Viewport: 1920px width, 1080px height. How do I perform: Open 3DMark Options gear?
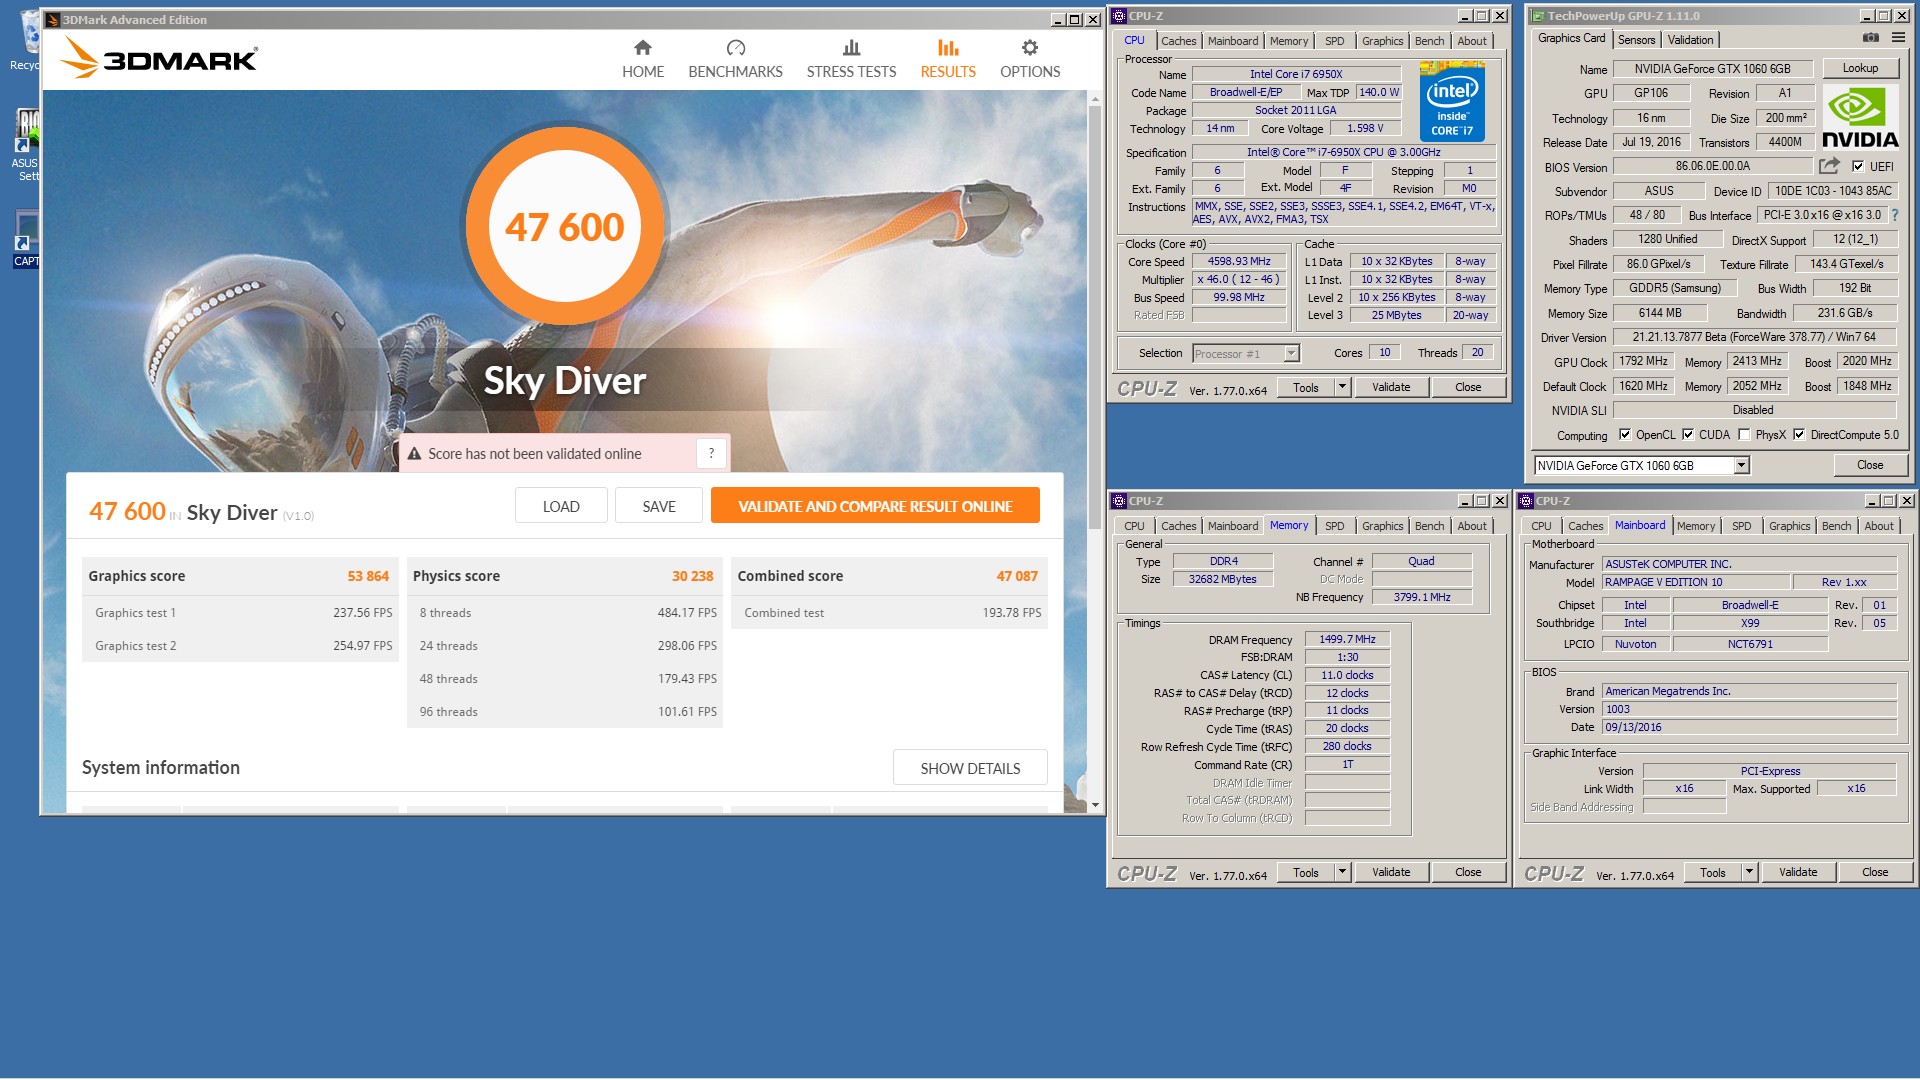click(x=1030, y=60)
